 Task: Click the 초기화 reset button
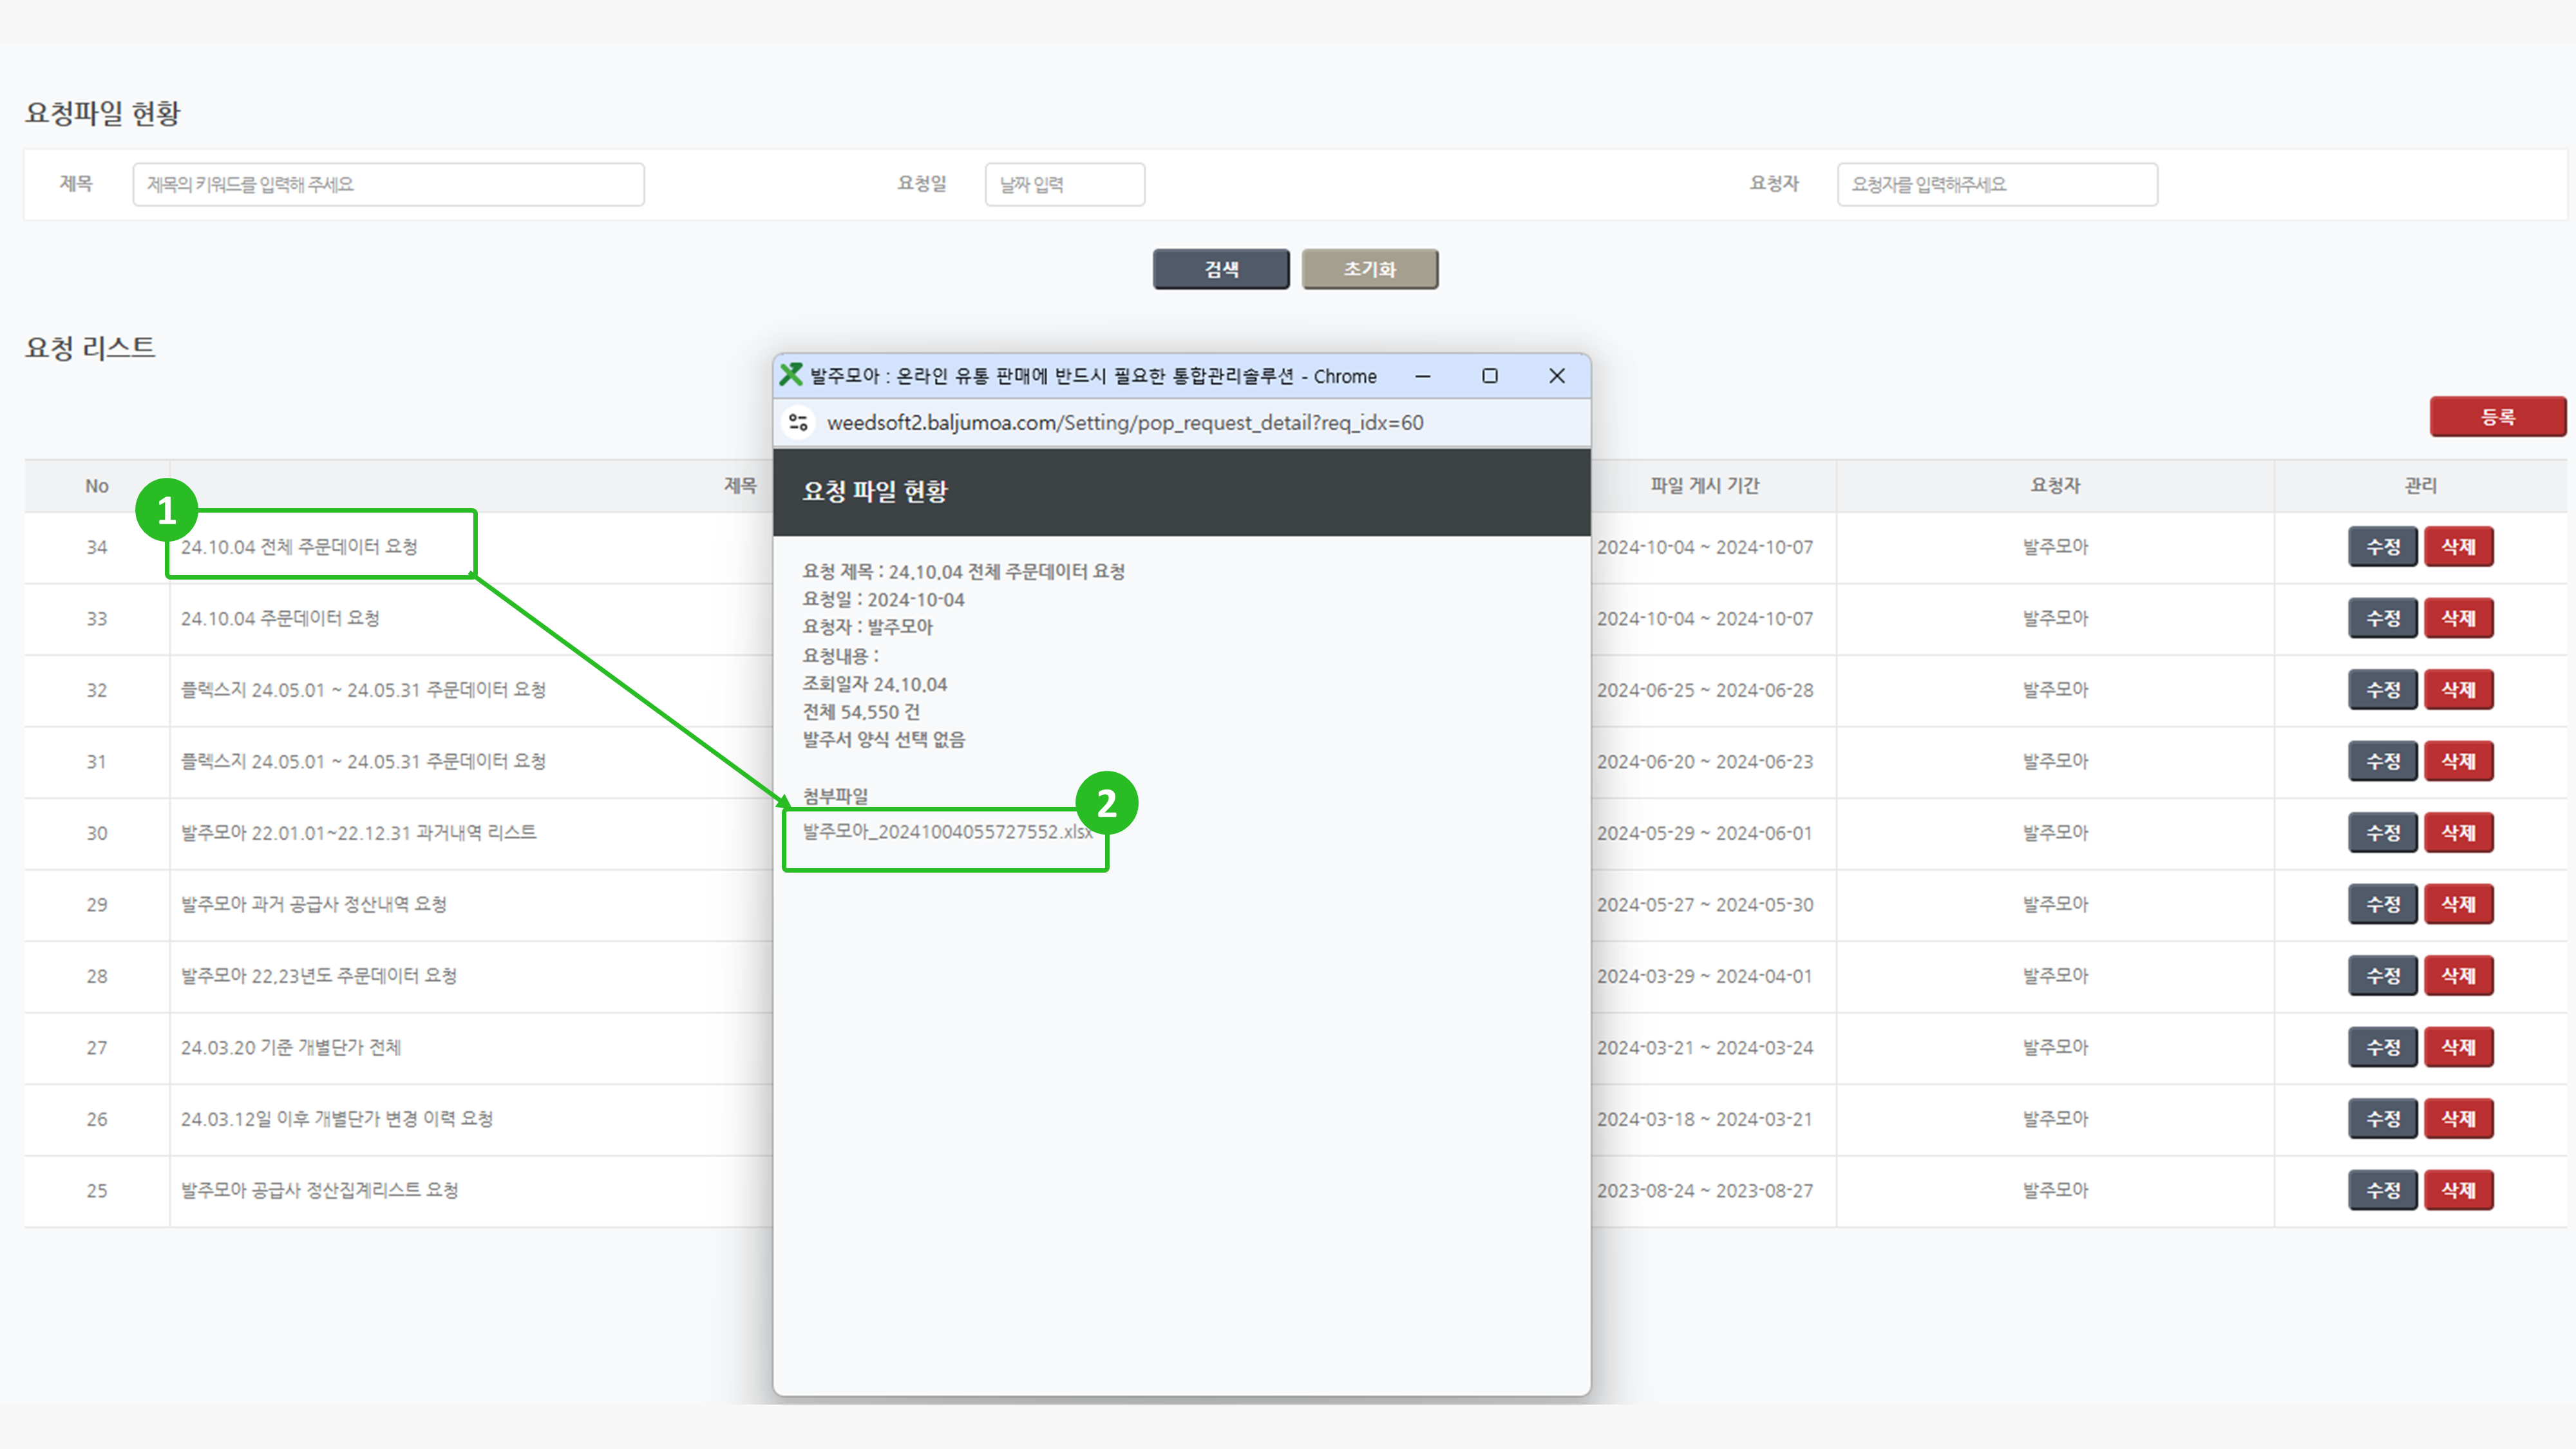tap(1369, 269)
